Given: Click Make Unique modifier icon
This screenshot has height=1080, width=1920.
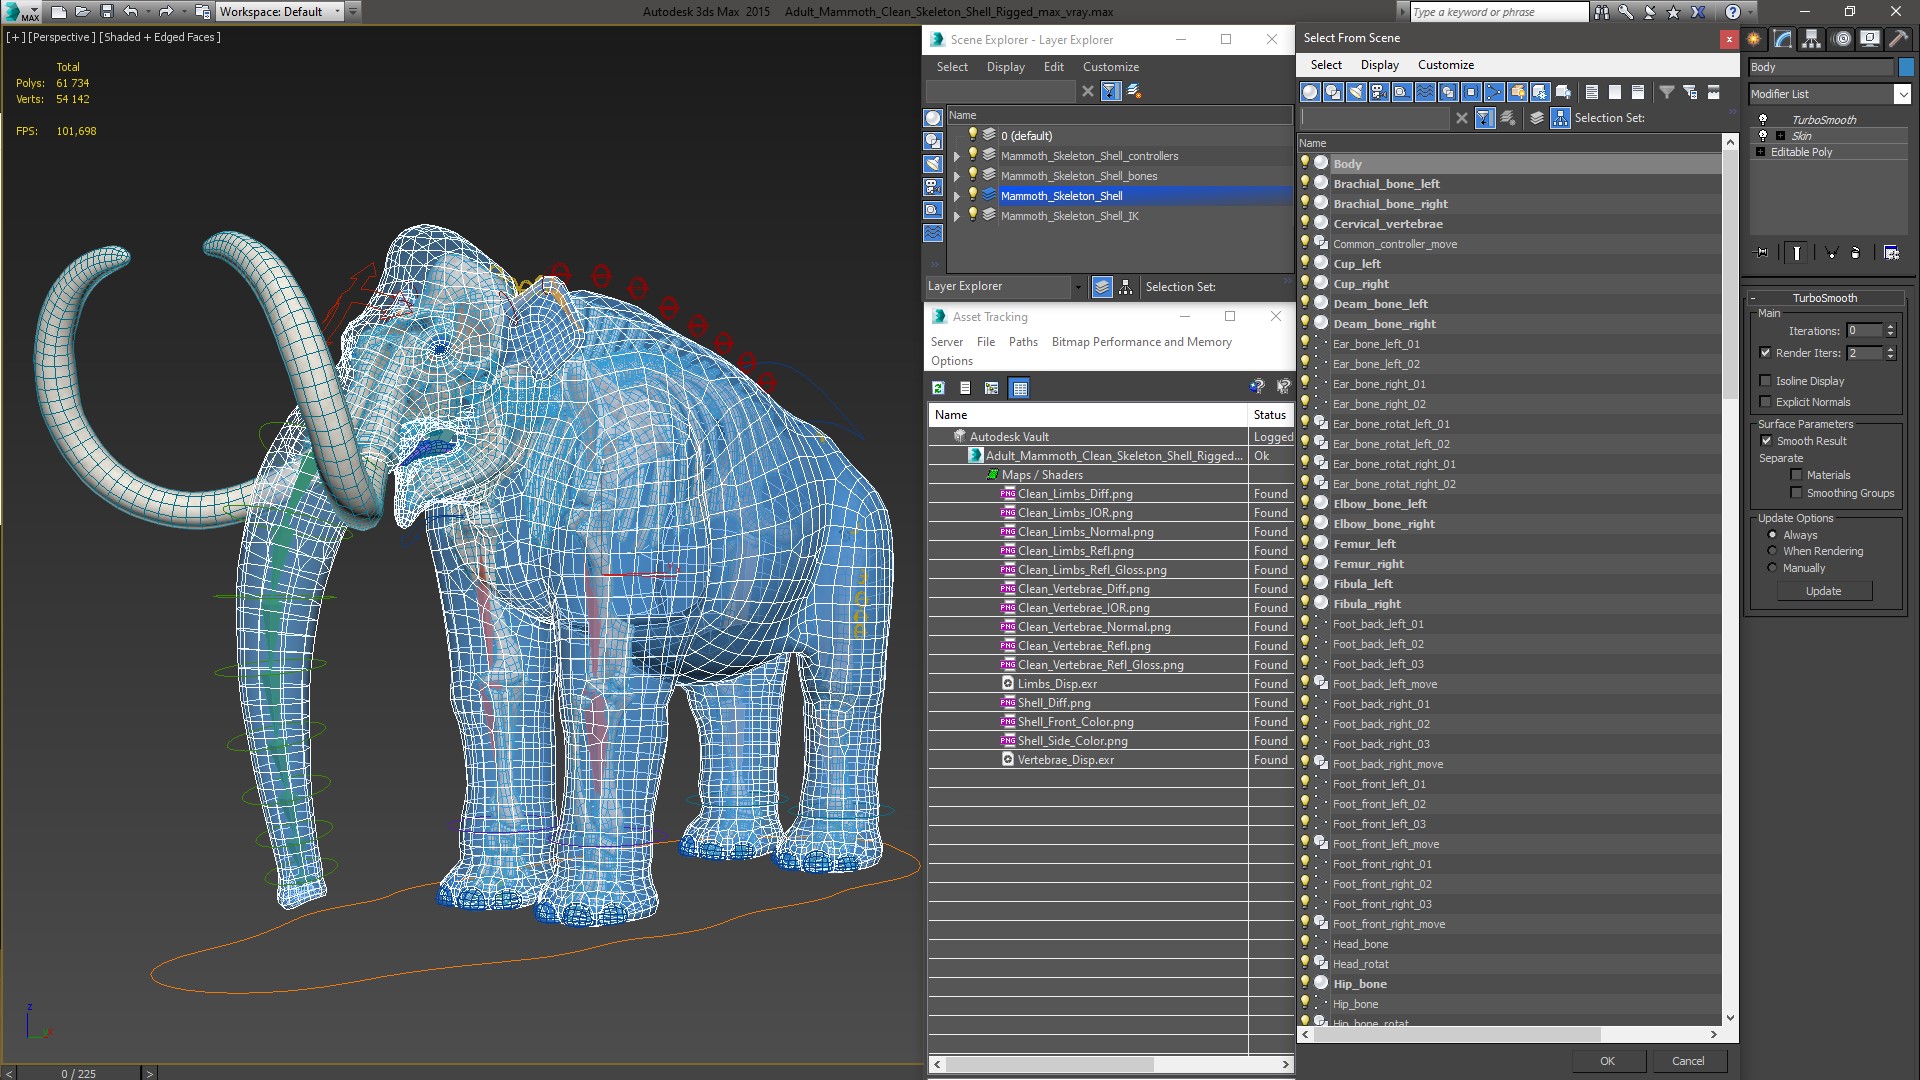Looking at the screenshot, I should coord(1831,253).
